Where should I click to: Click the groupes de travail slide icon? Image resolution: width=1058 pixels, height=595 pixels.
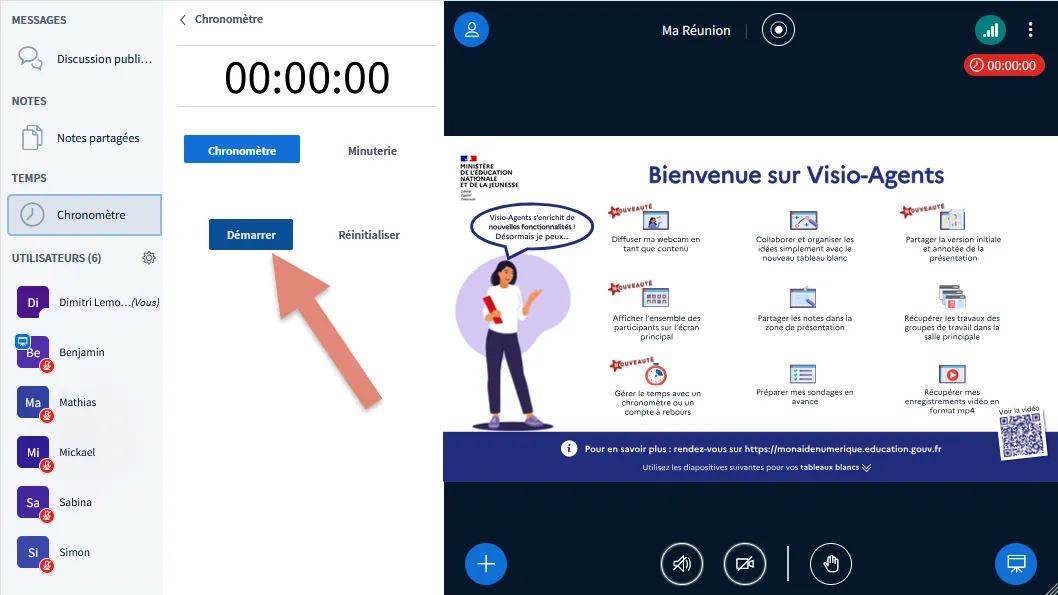click(952, 297)
